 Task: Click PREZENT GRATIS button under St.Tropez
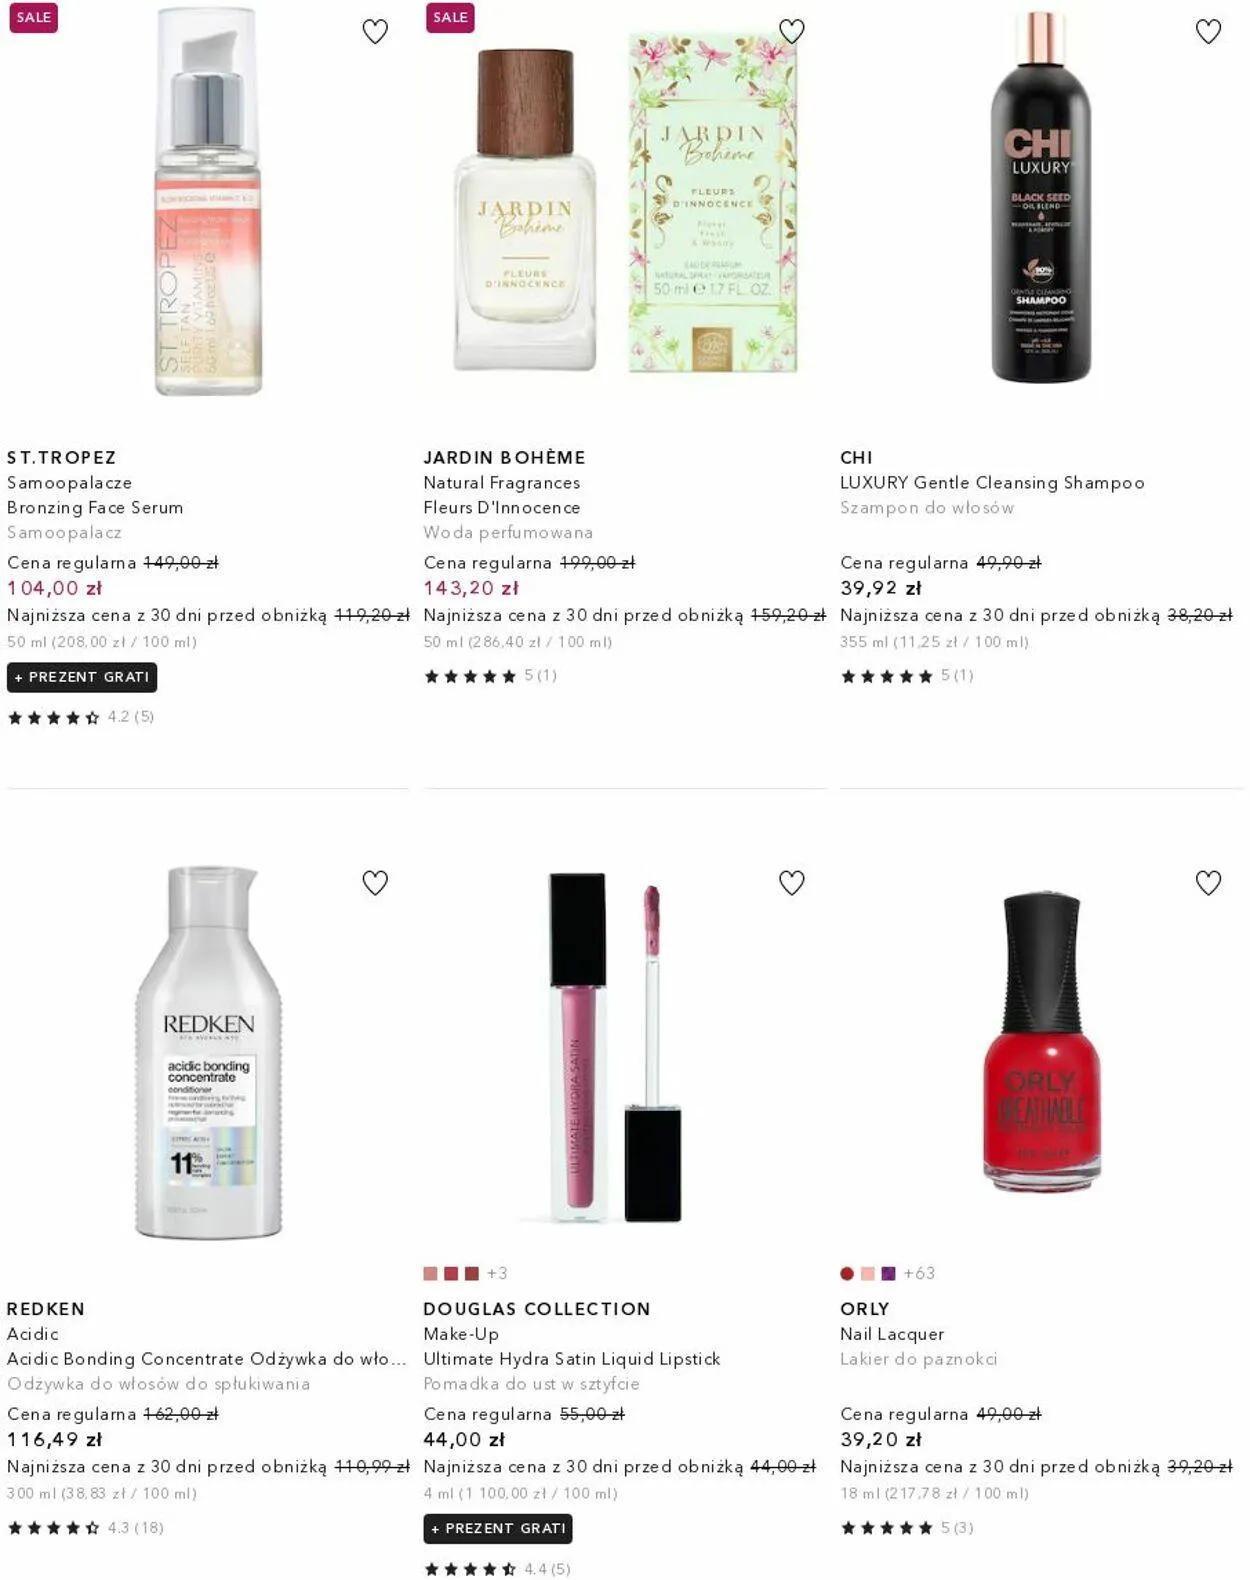click(x=82, y=677)
